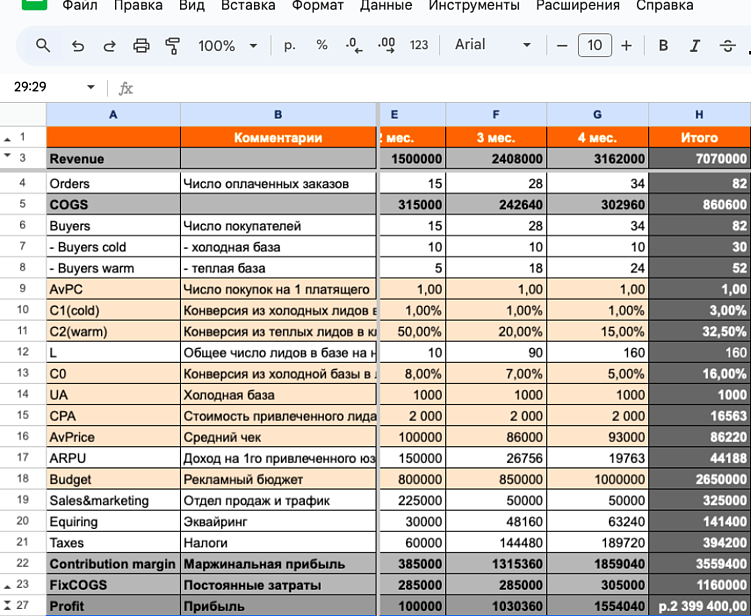Decrease decimal places

pyautogui.click(x=354, y=46)
